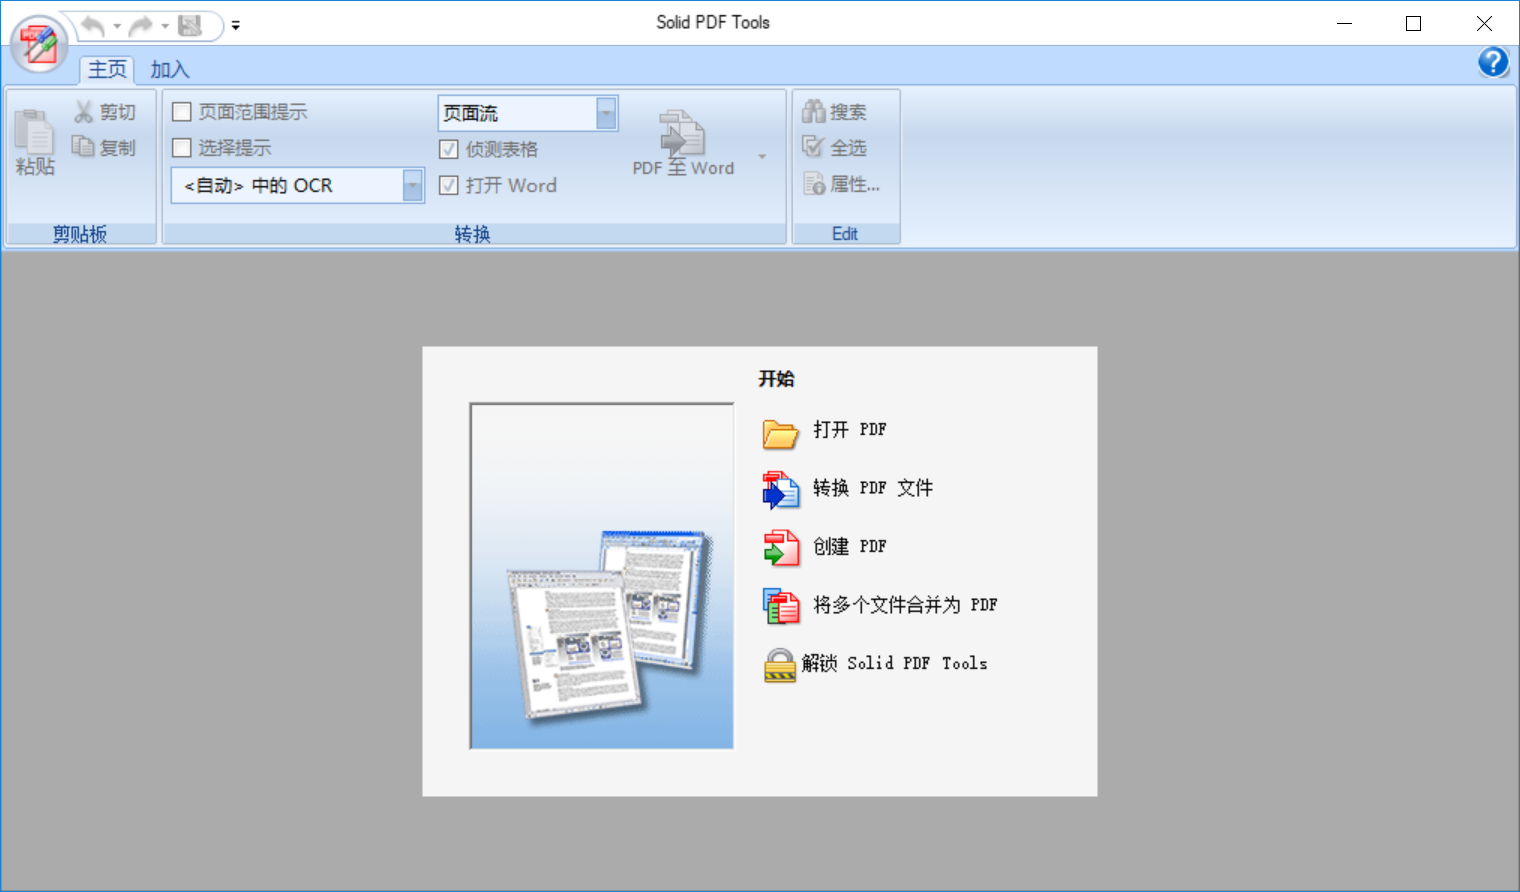Open the Redo history dropdown arrow

point(165,26)
